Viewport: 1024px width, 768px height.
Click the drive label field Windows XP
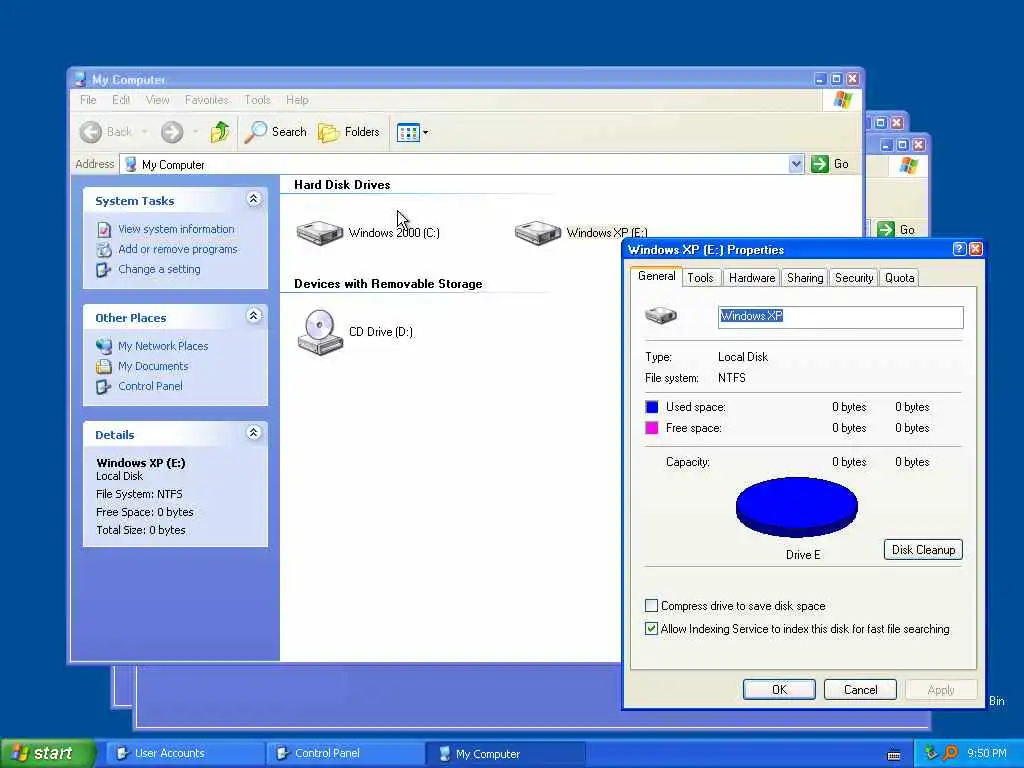[x=840, y=317]
